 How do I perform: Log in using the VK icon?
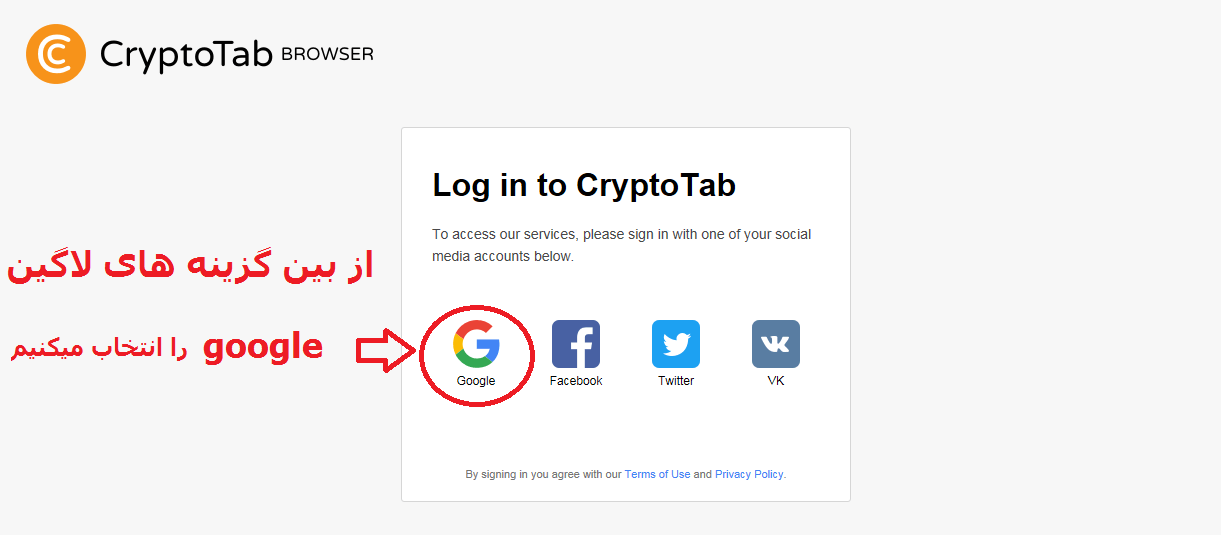[776, 344]
